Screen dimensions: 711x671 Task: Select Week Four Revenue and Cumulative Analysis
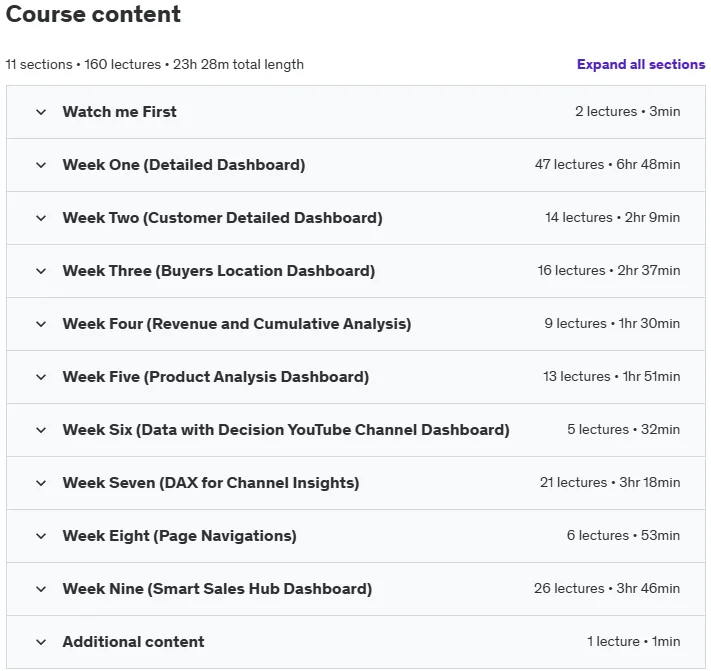point(237,324)
